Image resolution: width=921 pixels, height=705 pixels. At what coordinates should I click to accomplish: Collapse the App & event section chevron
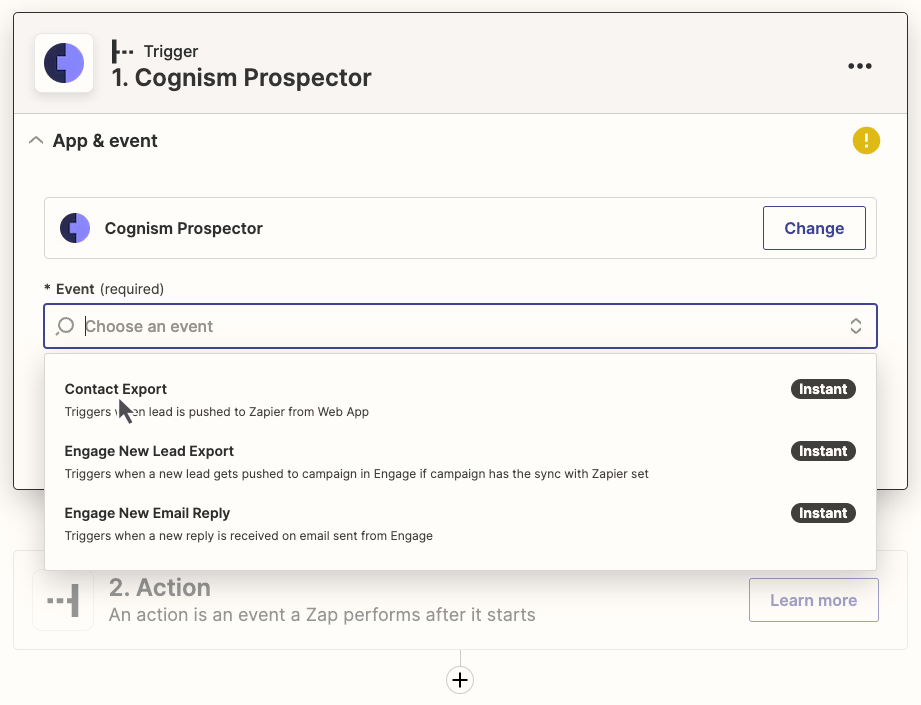pyautogui.click(x=36, y=141)
